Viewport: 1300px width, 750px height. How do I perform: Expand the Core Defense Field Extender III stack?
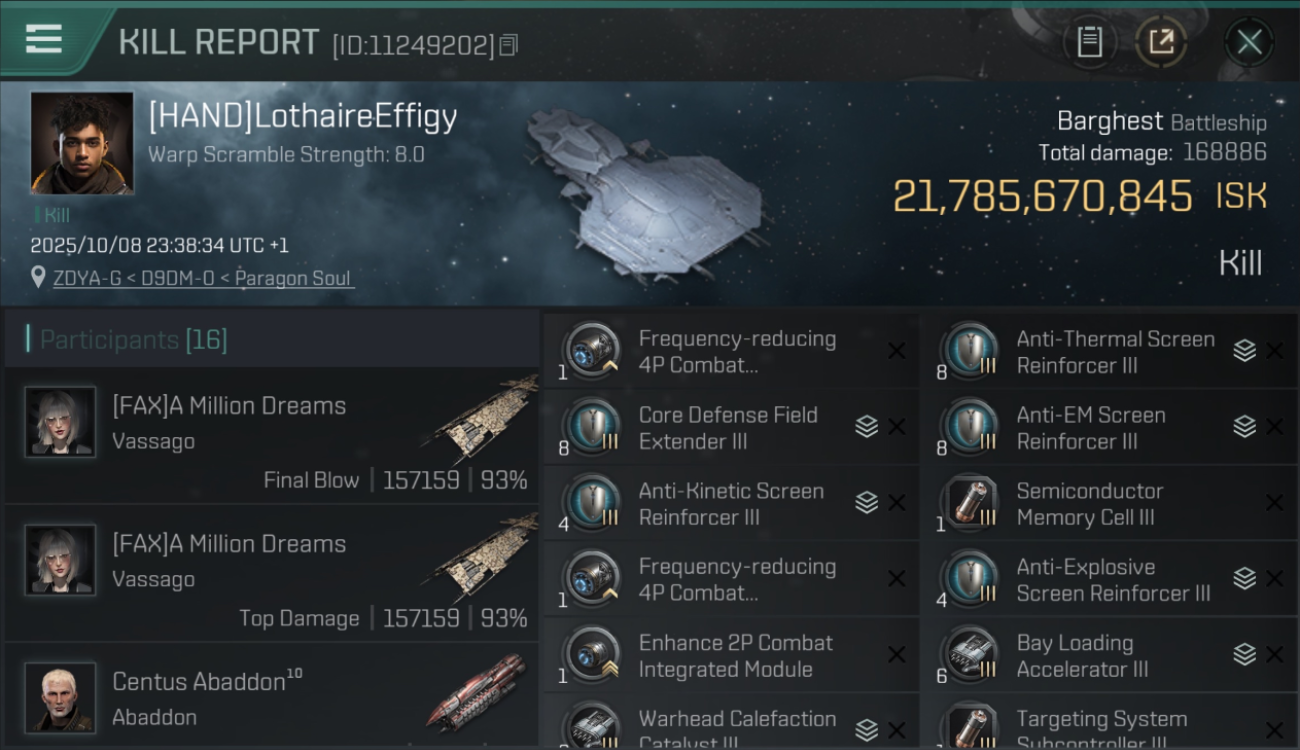tap(866, 427)
